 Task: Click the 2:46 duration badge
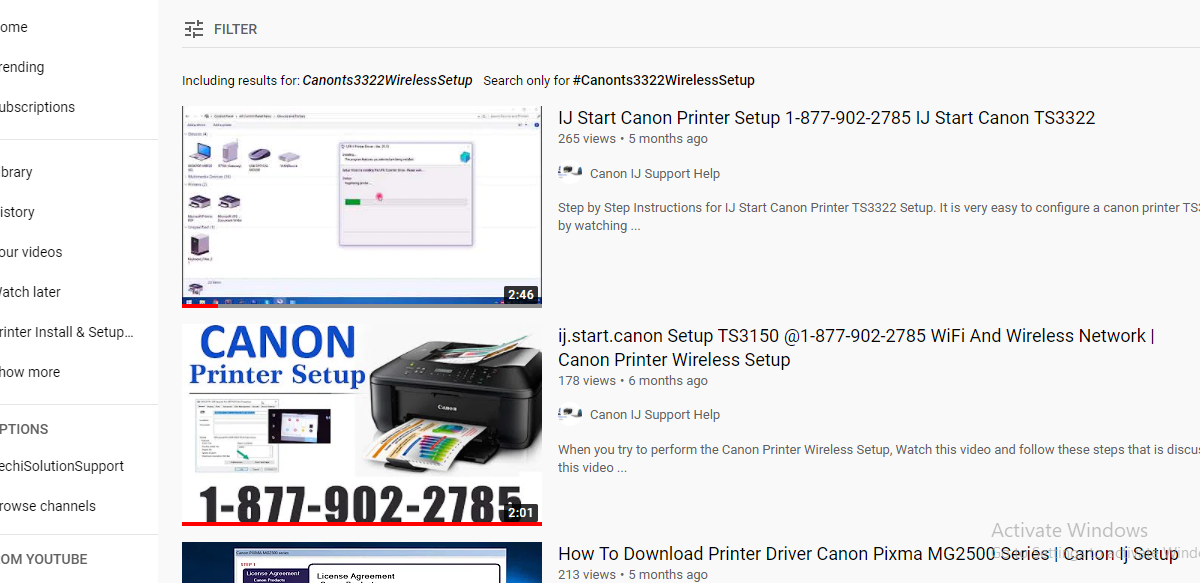(x=521, y=295)
